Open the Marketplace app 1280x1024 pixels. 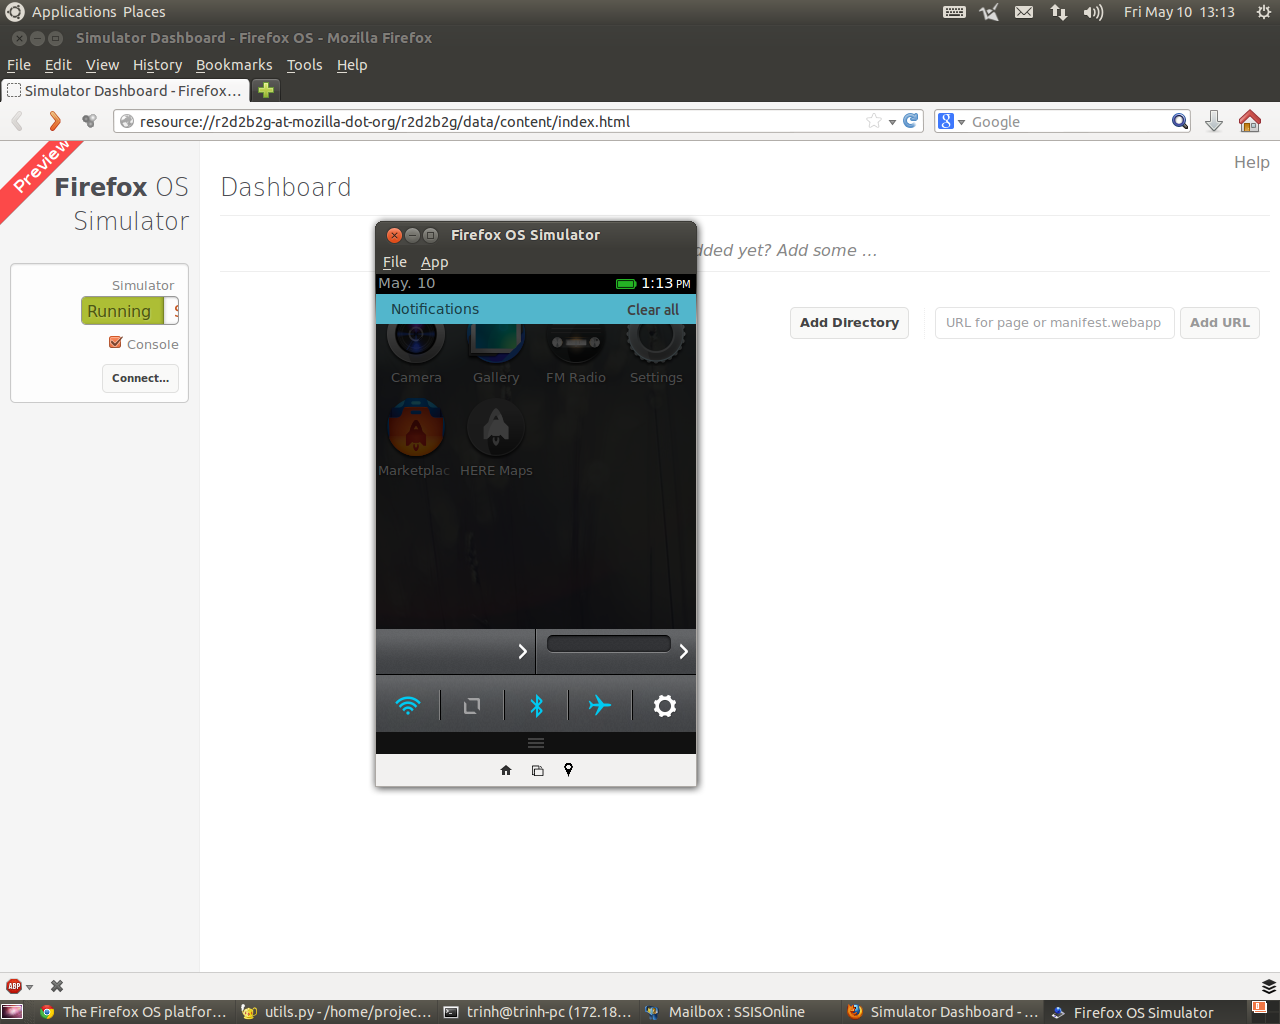(416, 428)
